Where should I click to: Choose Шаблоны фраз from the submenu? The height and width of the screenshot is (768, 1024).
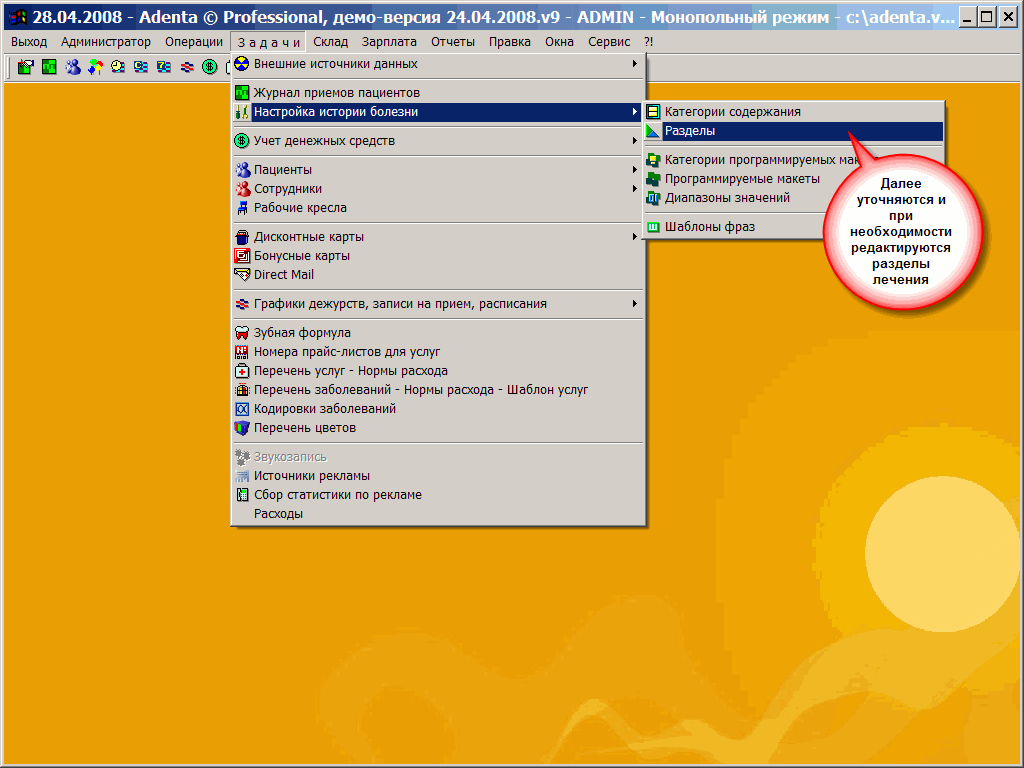709,227
